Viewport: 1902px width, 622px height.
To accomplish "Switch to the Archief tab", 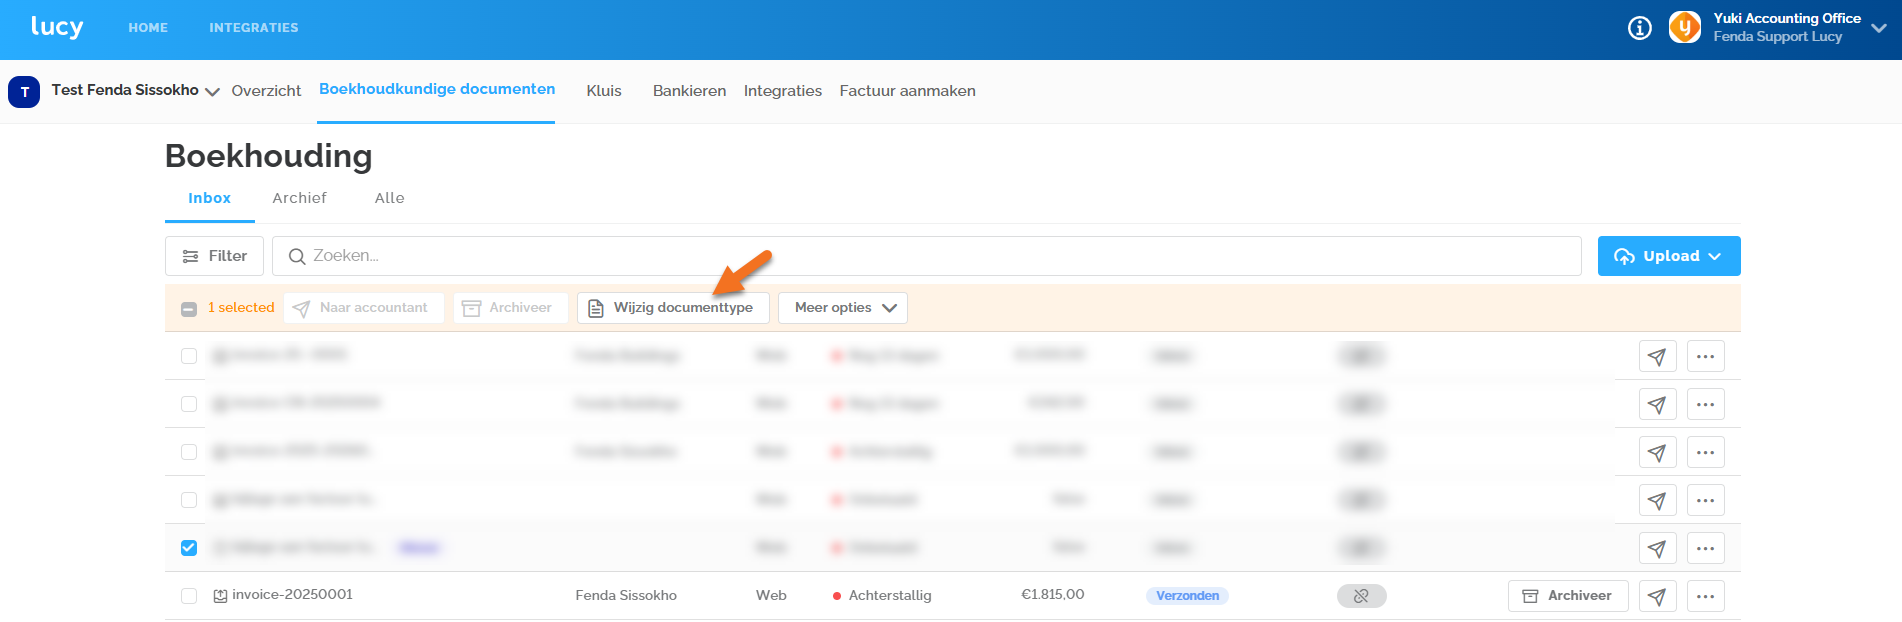I will click(x=300, y=198).
